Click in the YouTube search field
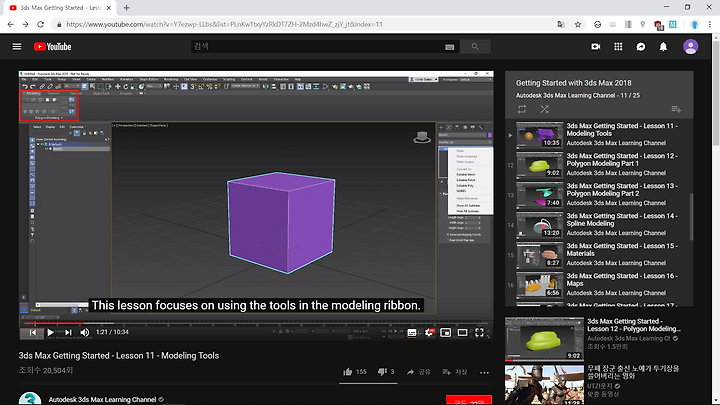The width and height of the screenshot is (720, 405). pos(317,46)
